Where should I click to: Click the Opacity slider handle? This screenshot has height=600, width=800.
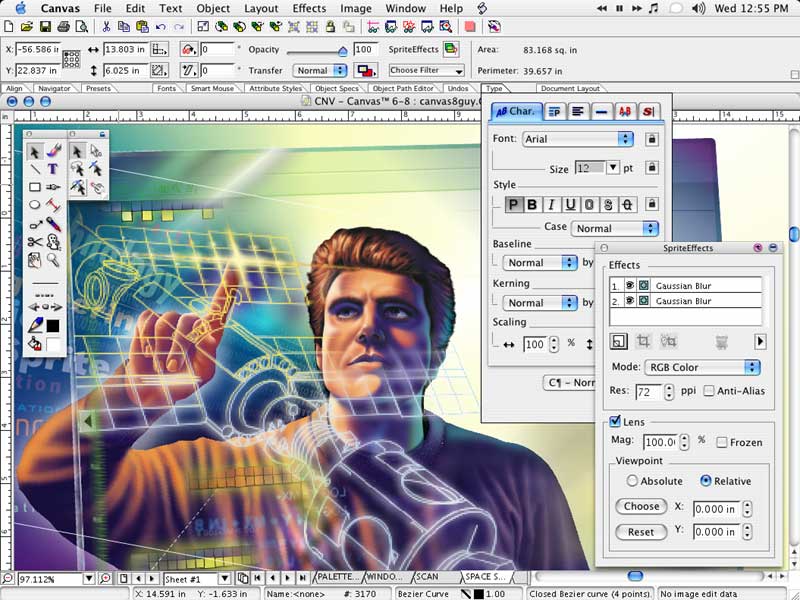[342, 50]
